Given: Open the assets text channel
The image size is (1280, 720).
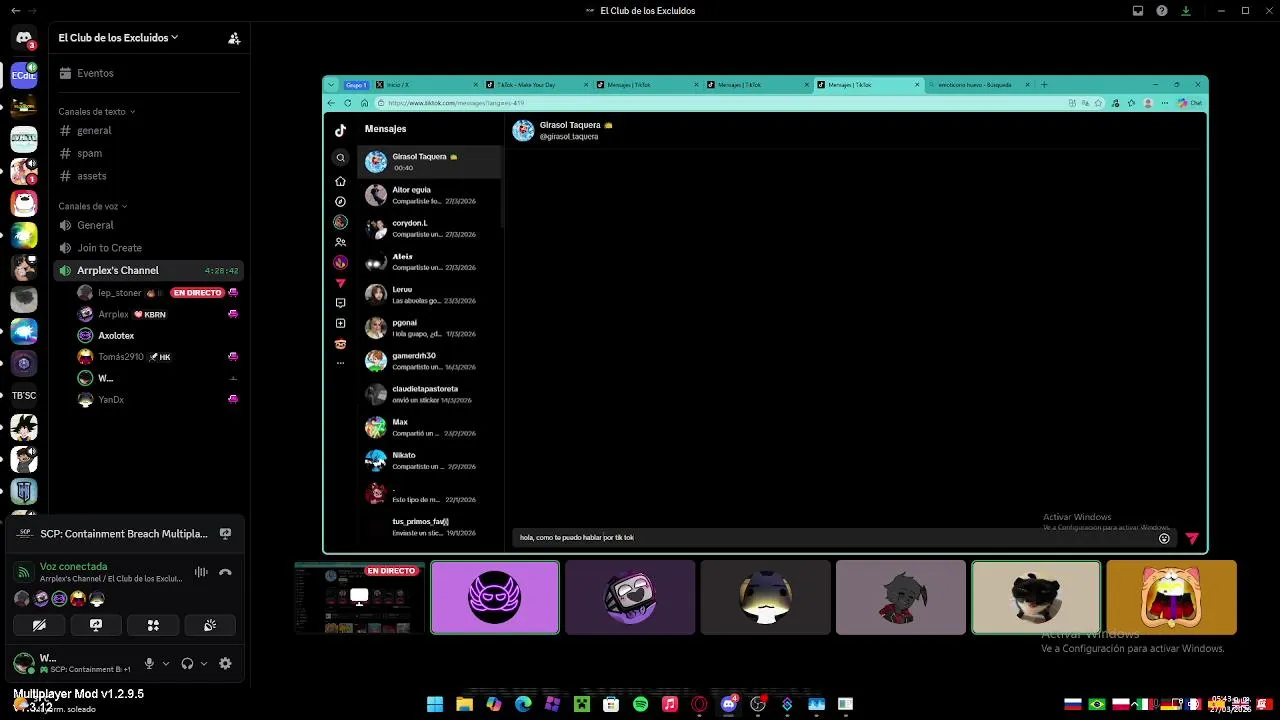Looking at the screenshot, I should (x=92, y=176).
